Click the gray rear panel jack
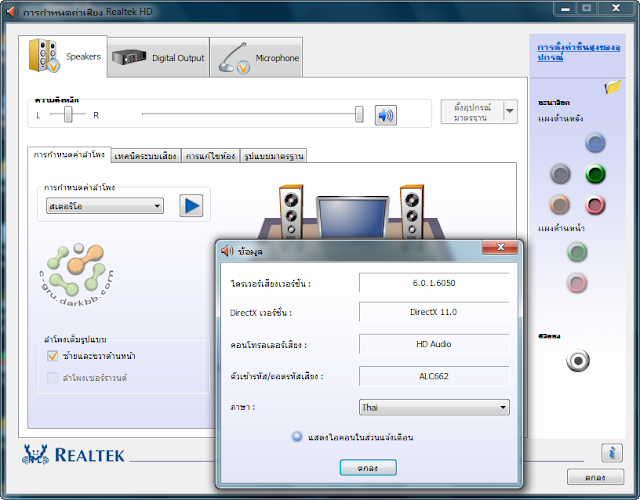 (x=560, y=174)
